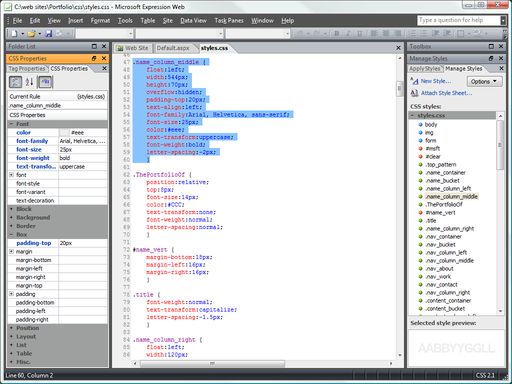This screenshot has width=512, height=384.
Task: Open the Font combo box dropdown
Action: 220,33
